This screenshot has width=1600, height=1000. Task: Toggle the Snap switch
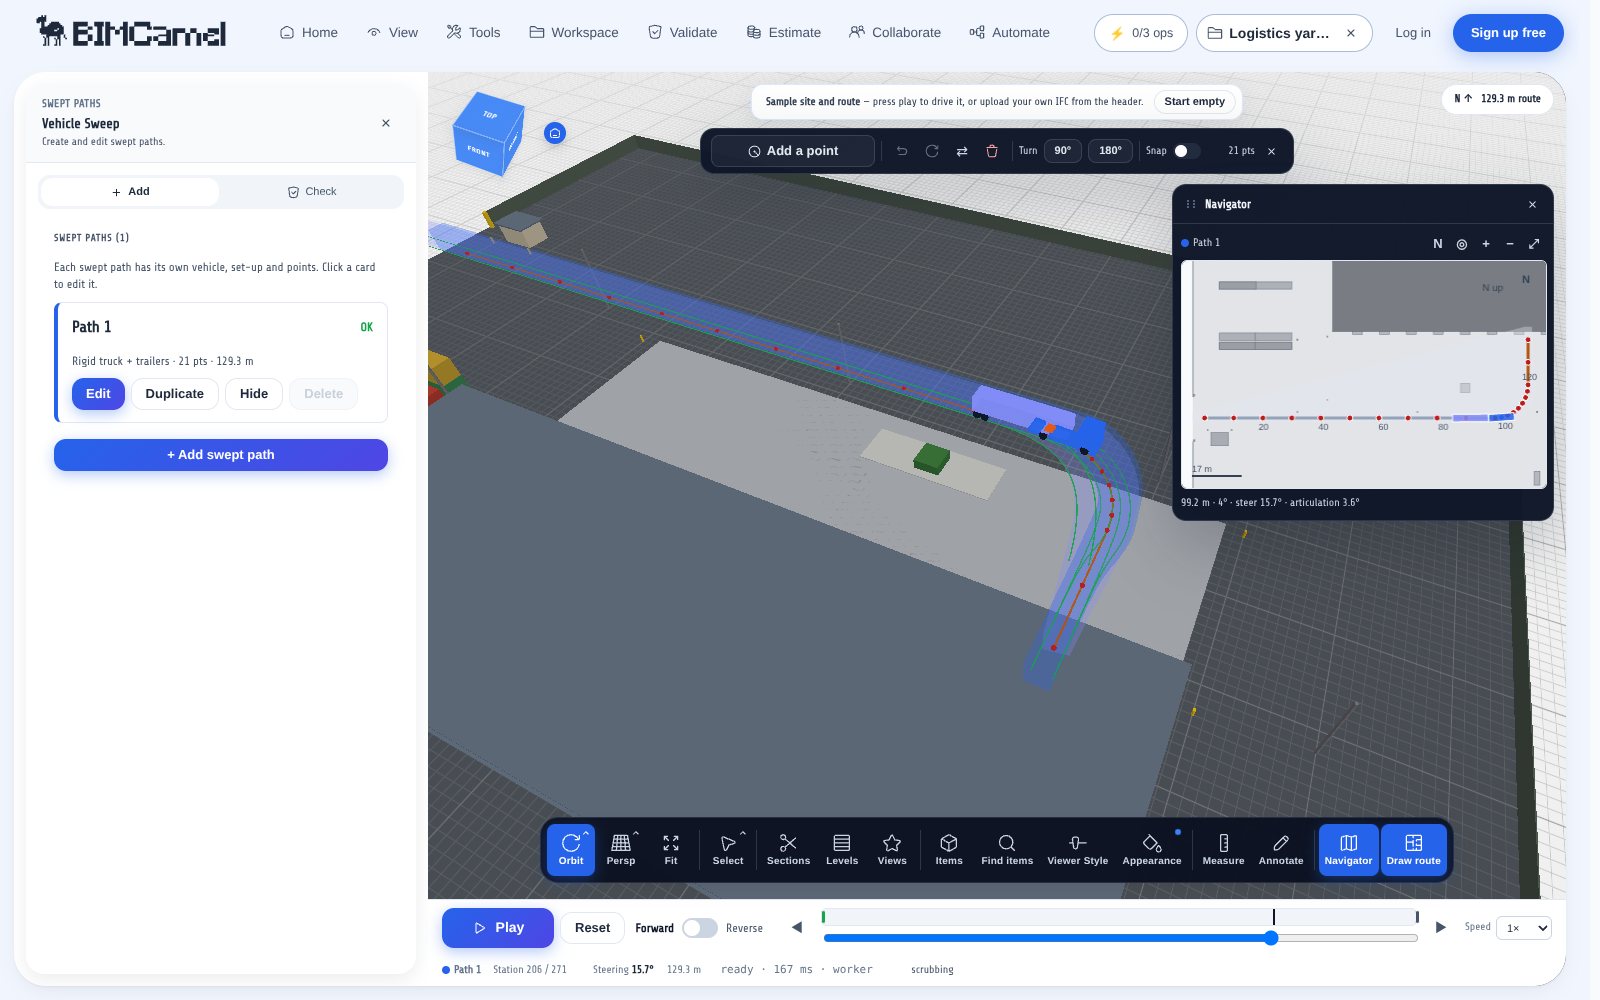coord(1186,151)
